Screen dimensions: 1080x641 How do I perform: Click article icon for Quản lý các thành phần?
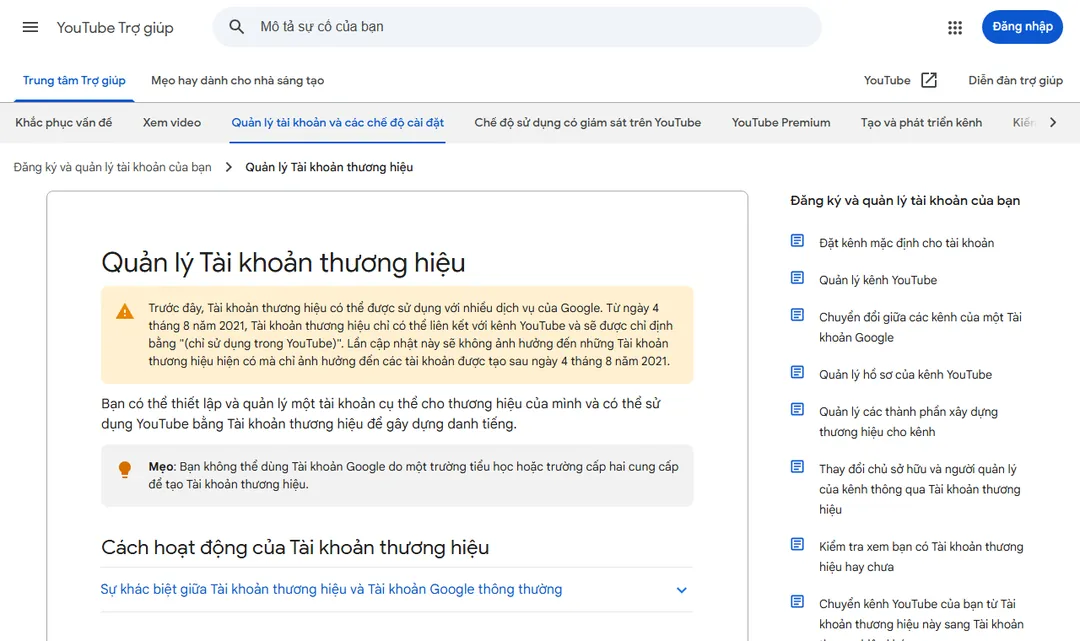click(797, 410)
